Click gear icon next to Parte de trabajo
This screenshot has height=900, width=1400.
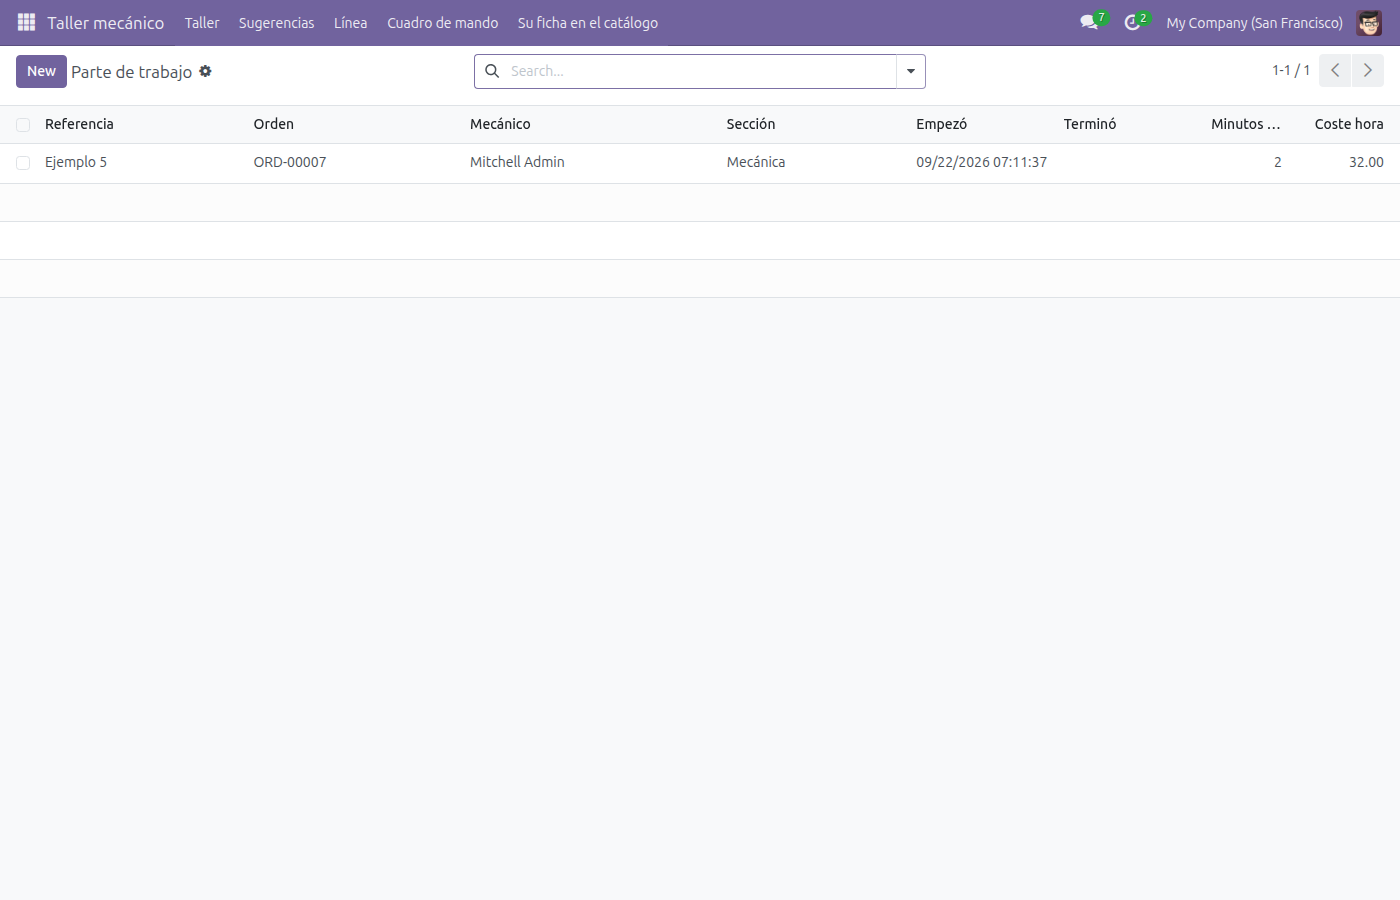point(205,71)
